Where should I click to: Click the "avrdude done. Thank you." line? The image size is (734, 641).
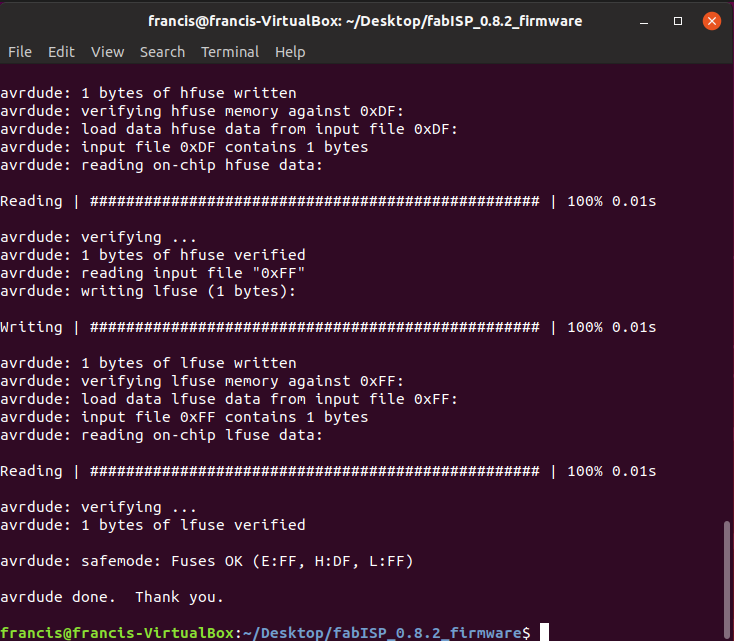(112, 597)
